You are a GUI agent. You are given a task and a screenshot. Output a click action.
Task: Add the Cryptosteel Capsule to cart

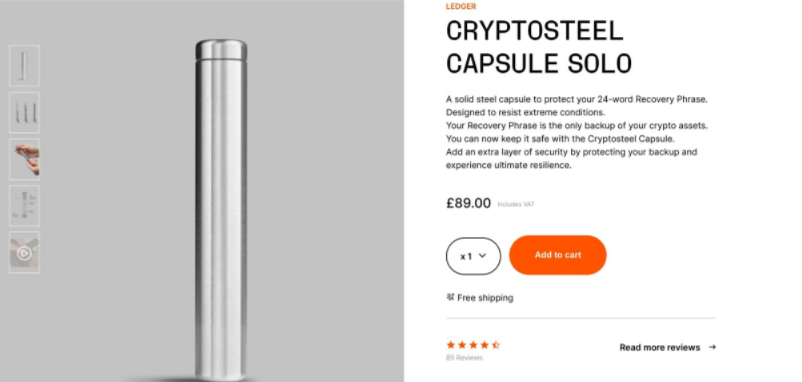click(x=558, y=255)
